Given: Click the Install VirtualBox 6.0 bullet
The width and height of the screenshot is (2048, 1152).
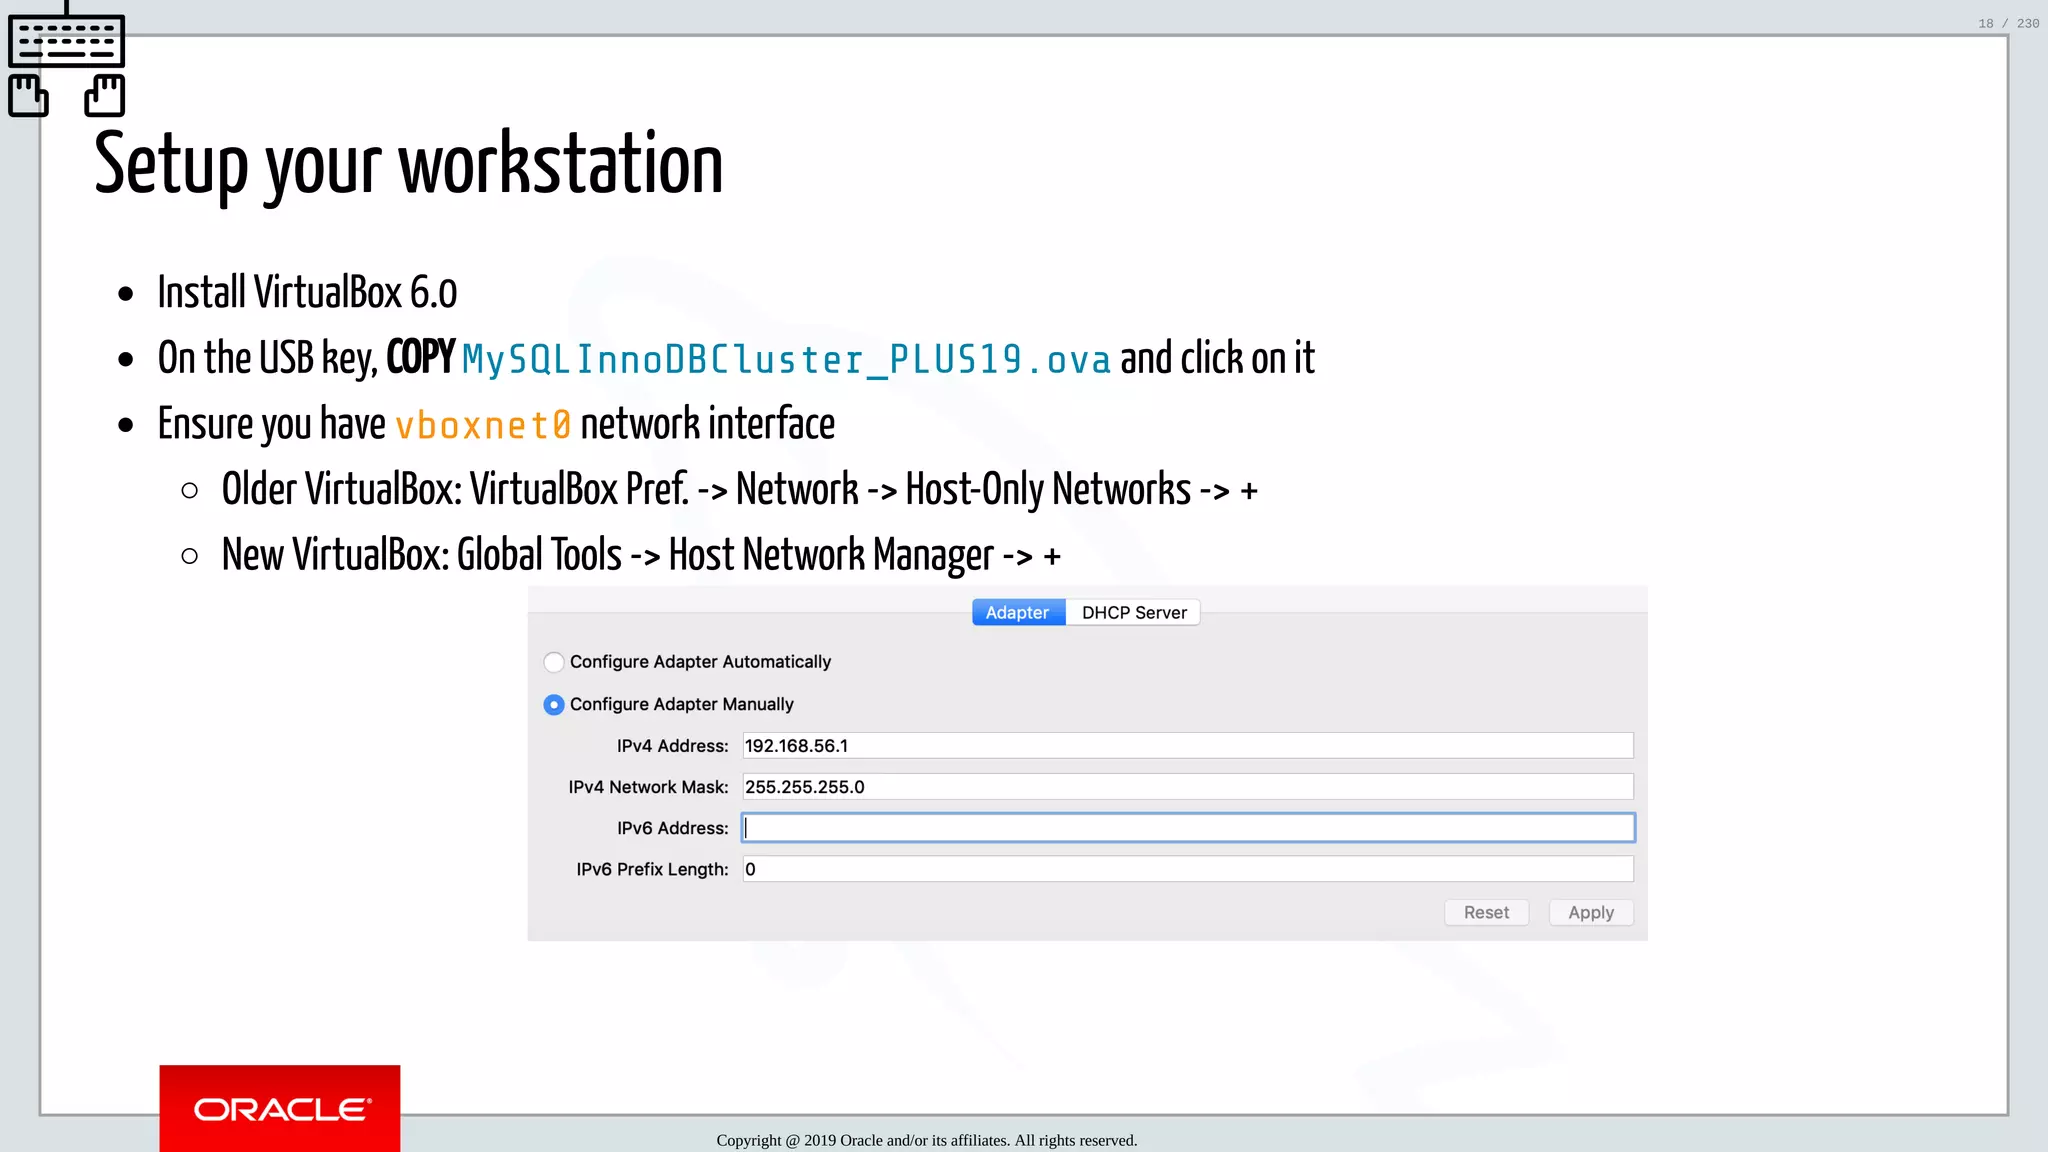Looking at the screenshot, I should coord(307,293).
